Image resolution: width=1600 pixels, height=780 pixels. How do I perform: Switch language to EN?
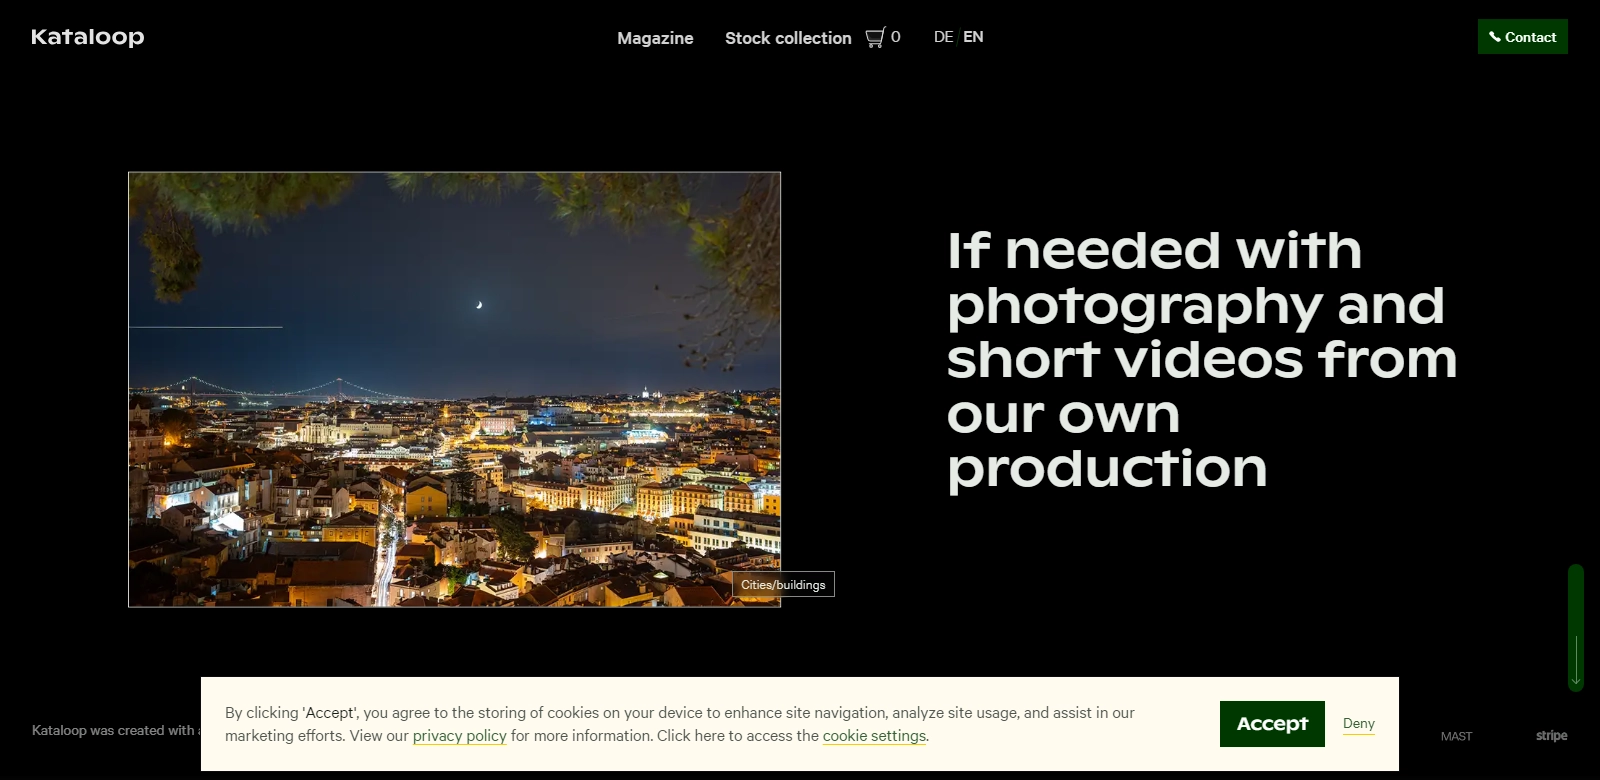pos(973,37)
